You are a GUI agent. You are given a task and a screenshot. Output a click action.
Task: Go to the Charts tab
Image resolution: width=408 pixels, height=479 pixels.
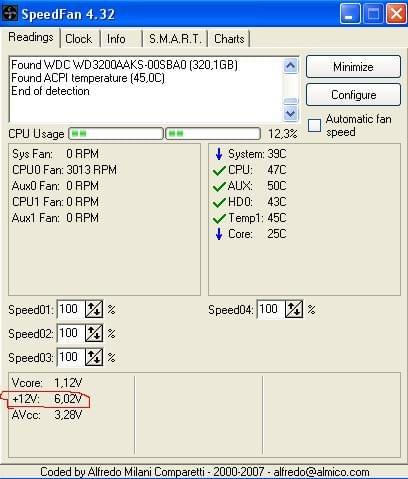229,39
